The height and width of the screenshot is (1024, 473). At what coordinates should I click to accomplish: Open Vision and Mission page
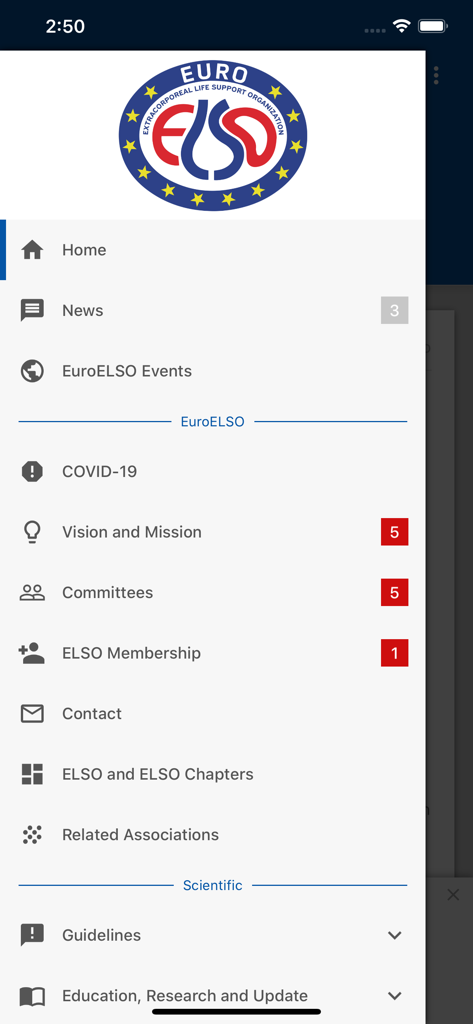click(x=213, y=532)
